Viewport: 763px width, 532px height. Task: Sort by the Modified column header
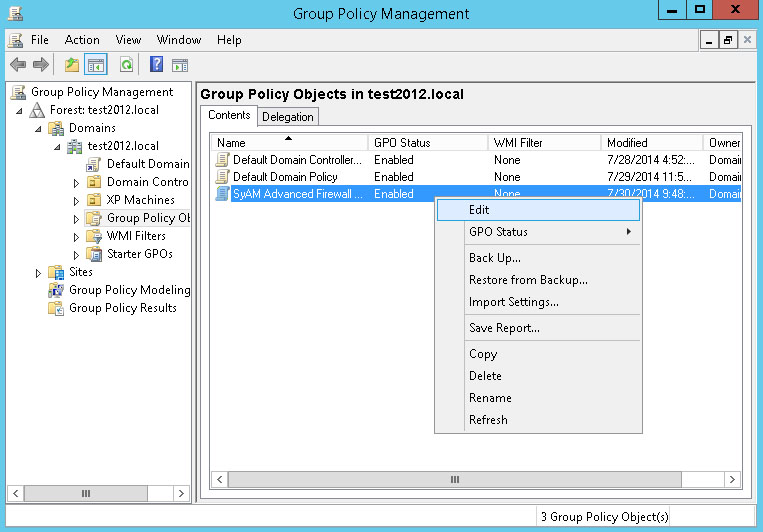tap(650, 143)
